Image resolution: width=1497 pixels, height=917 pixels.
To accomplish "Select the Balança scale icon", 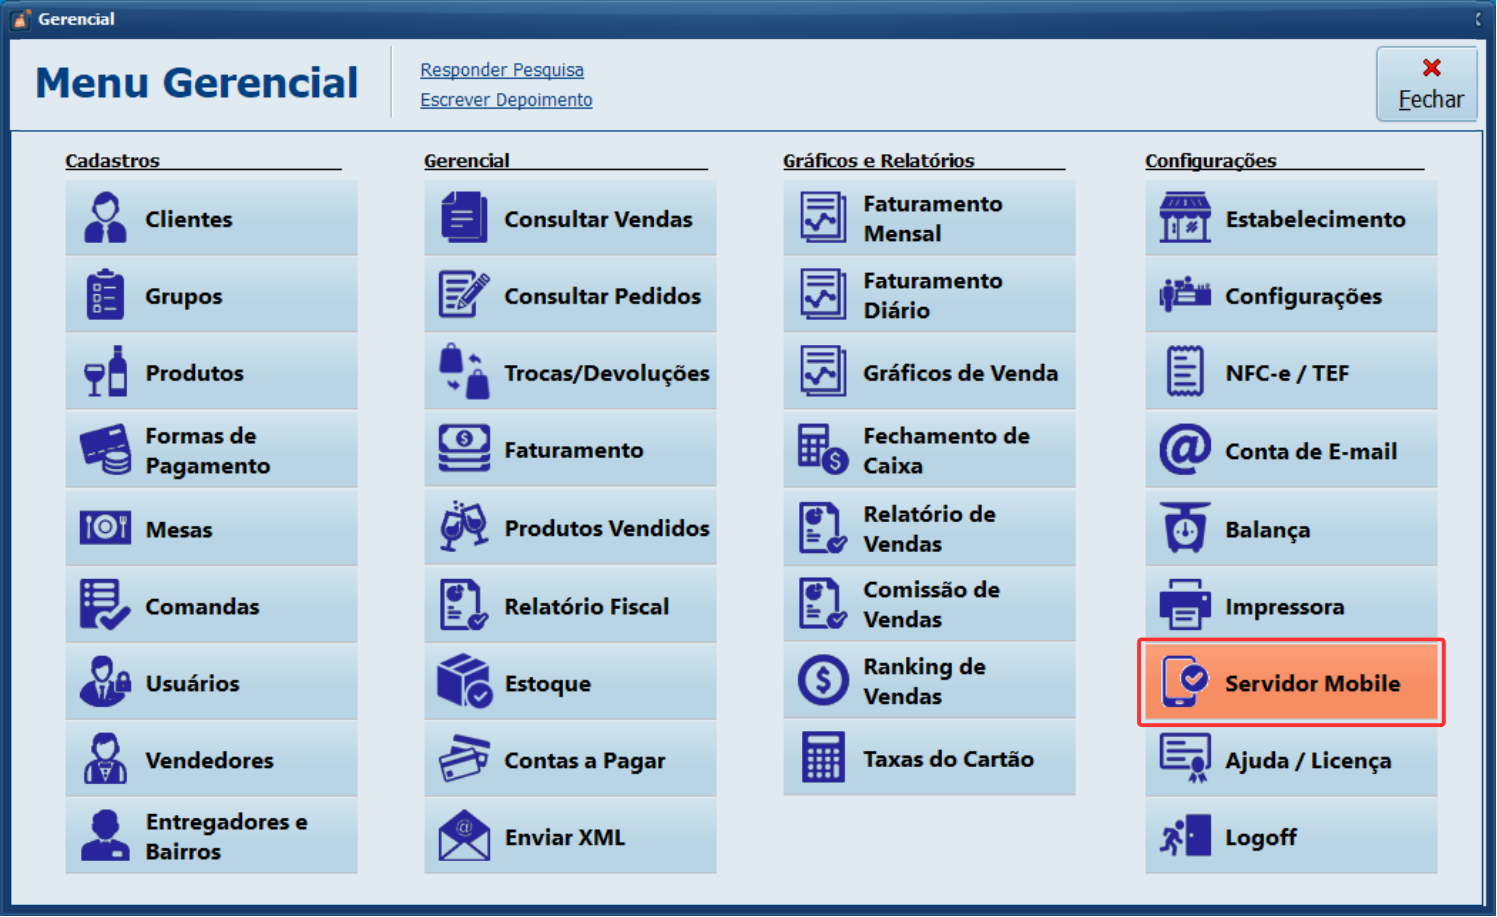I will pos(1185,529).
